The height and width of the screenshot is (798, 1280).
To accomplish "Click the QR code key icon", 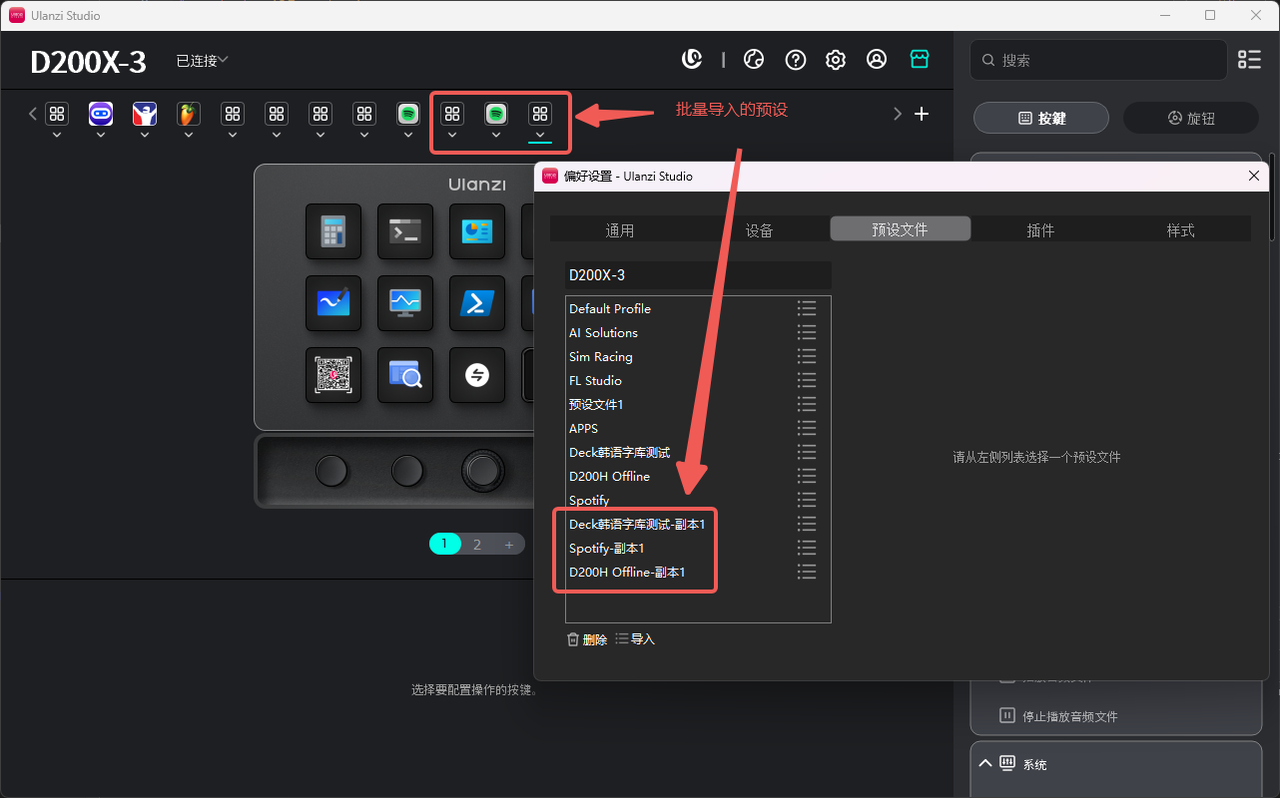I will [x=333, y=375].
